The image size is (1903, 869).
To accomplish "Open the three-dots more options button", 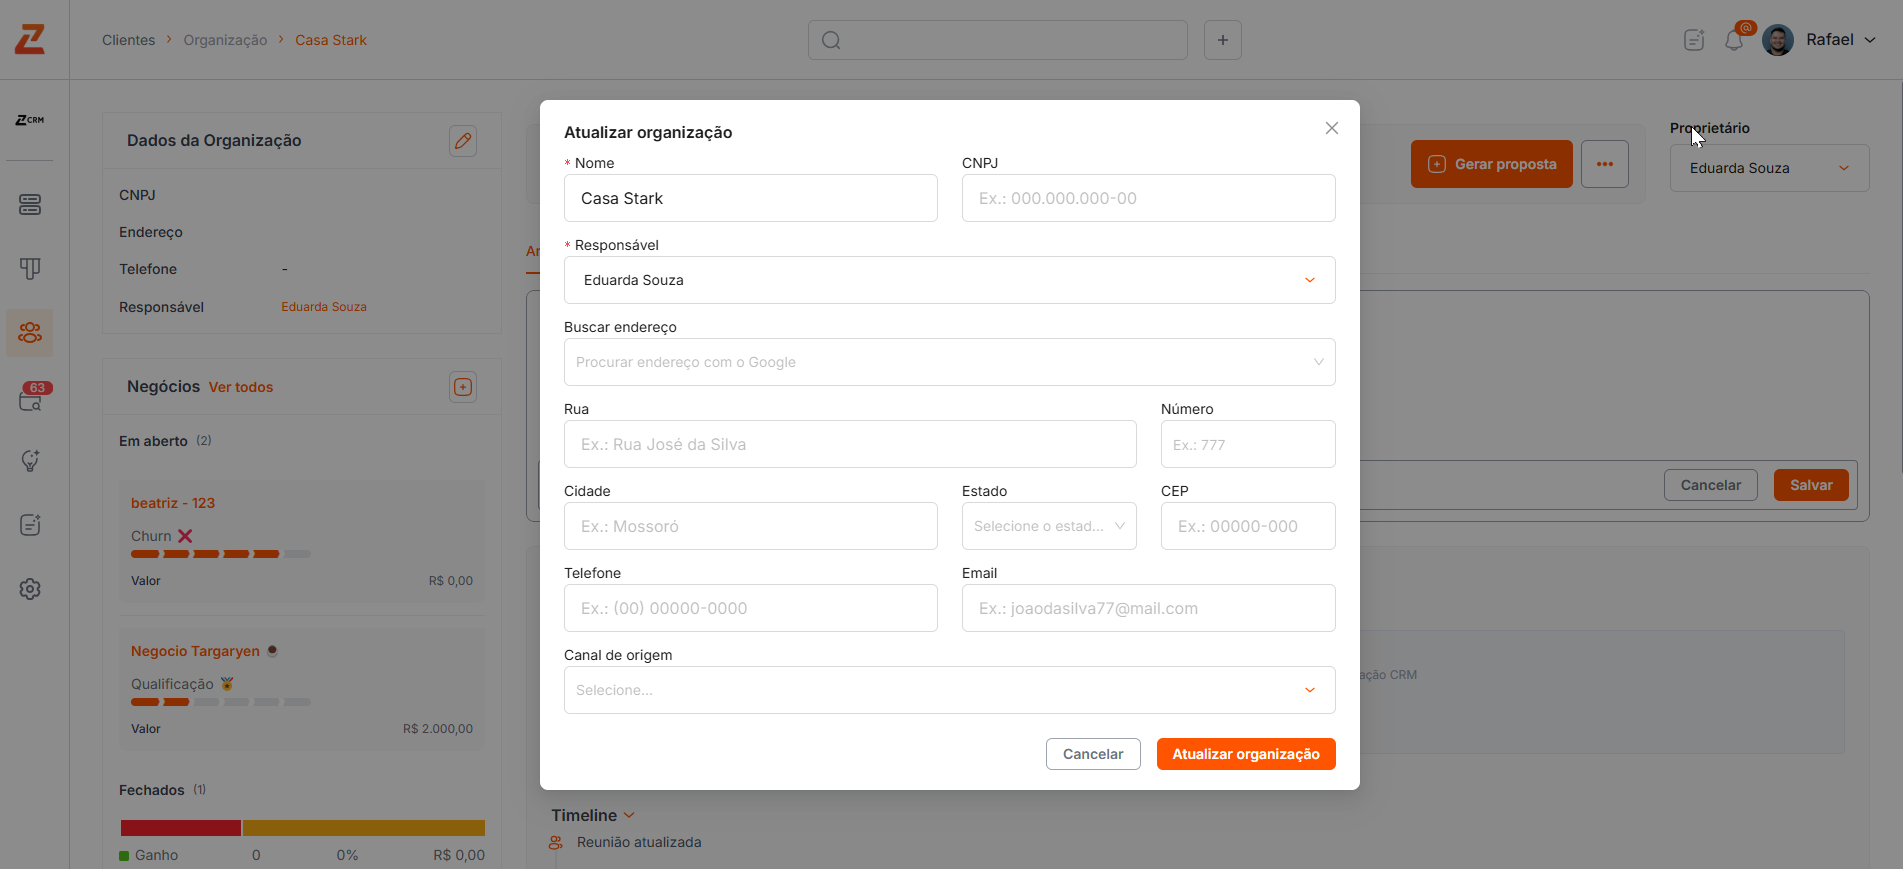I will coord(1604,164).
